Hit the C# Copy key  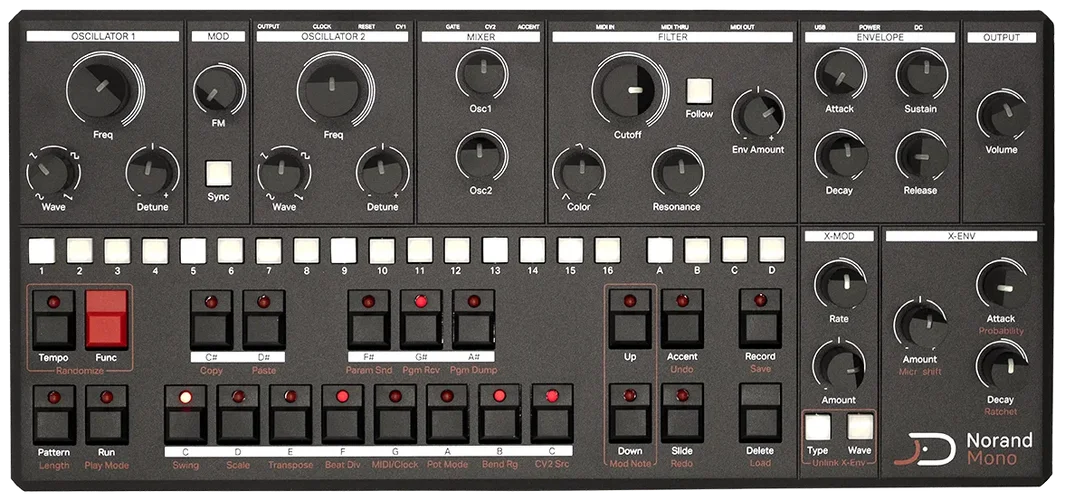tap(211, 320)
